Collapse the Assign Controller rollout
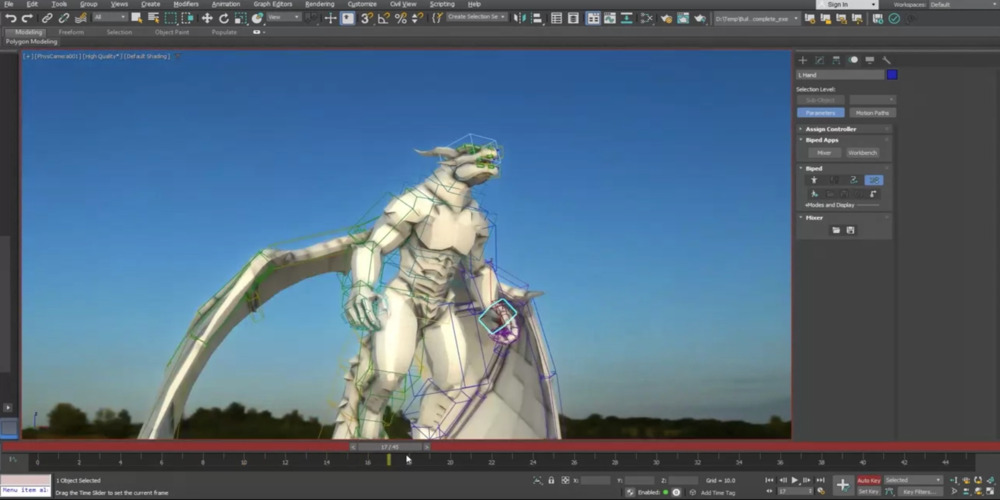1000x500 pixels. pos(844,129)
